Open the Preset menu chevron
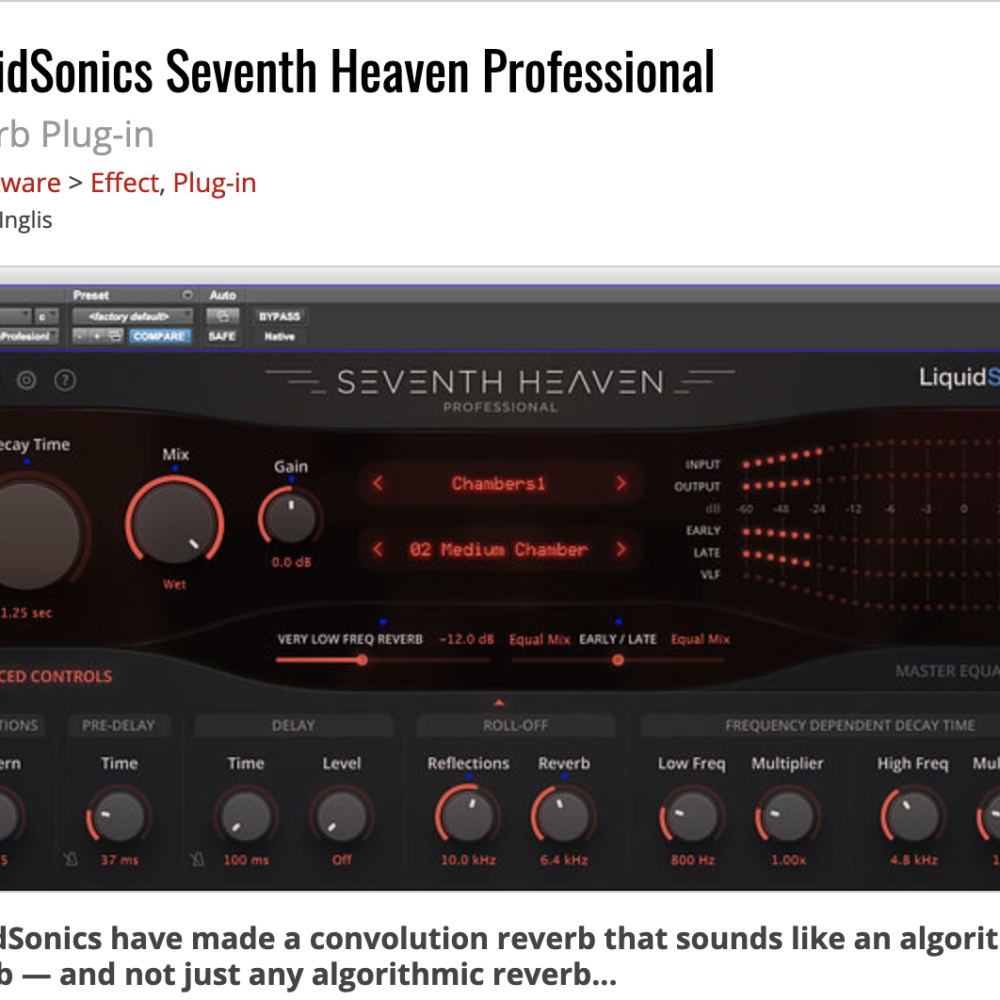1000x1000 pixels. point(186,294)
